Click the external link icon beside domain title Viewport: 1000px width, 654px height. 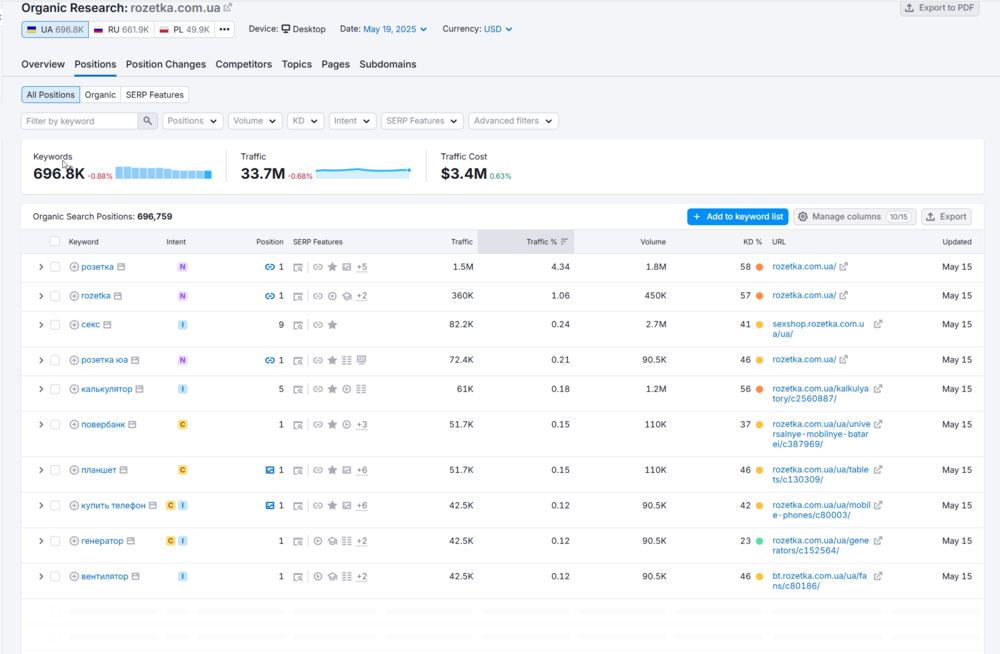click(x=228, y=8)
